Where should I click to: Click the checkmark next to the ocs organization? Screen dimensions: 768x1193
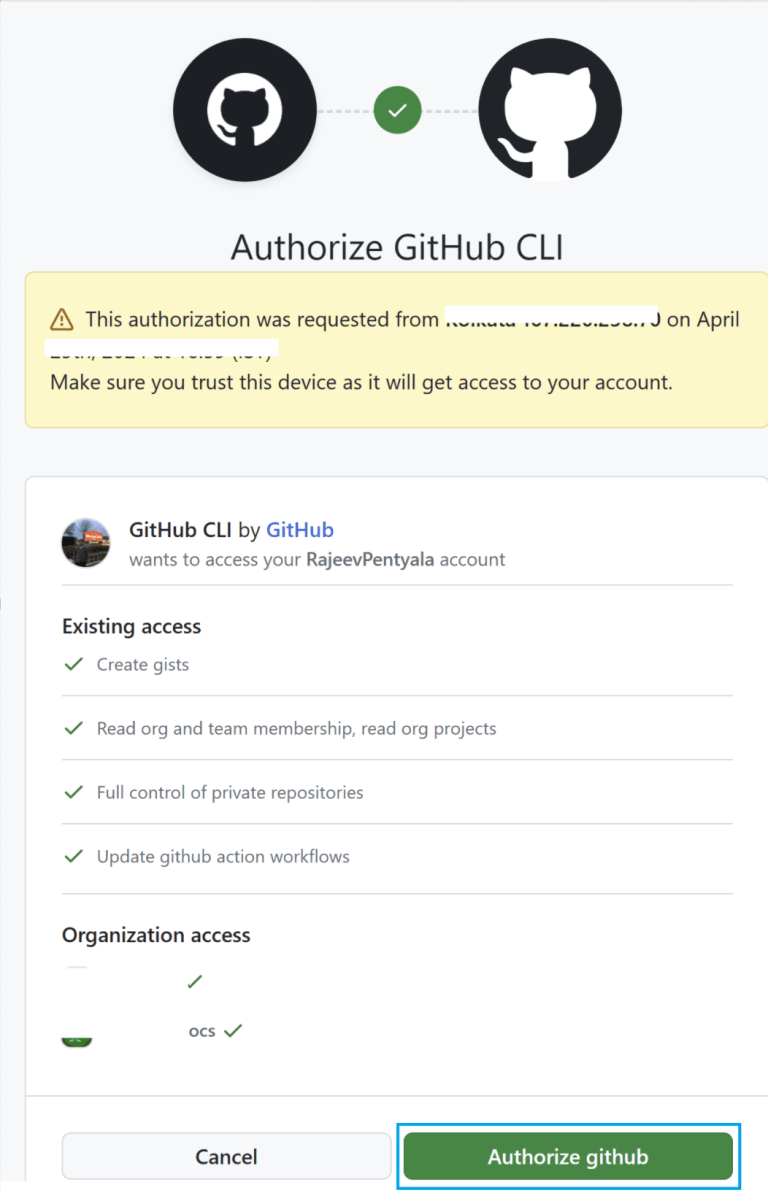point(233,1030)
